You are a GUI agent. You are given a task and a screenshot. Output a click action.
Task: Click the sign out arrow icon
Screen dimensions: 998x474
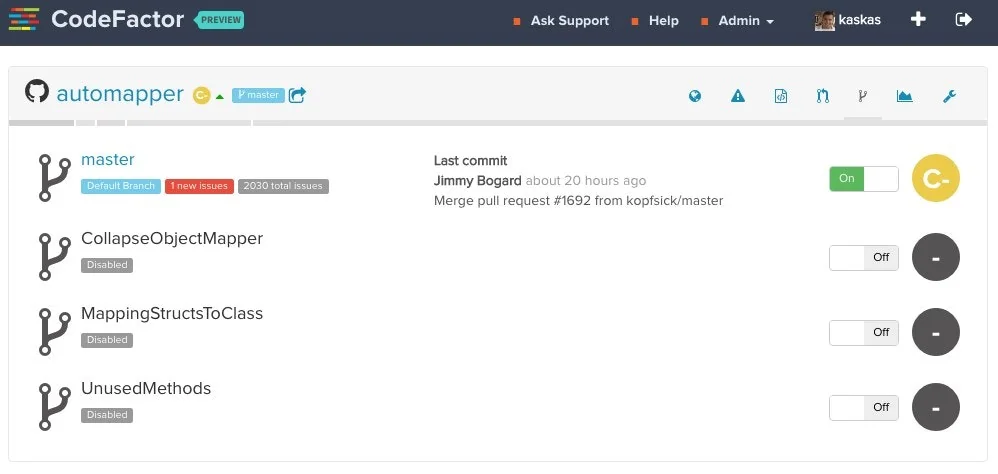click(964, 19)
